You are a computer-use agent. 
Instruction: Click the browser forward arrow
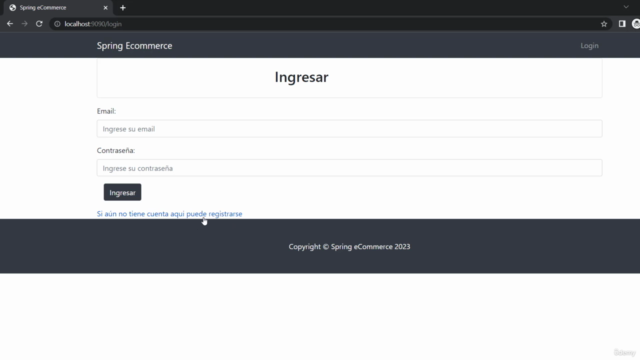pos(24,24)
